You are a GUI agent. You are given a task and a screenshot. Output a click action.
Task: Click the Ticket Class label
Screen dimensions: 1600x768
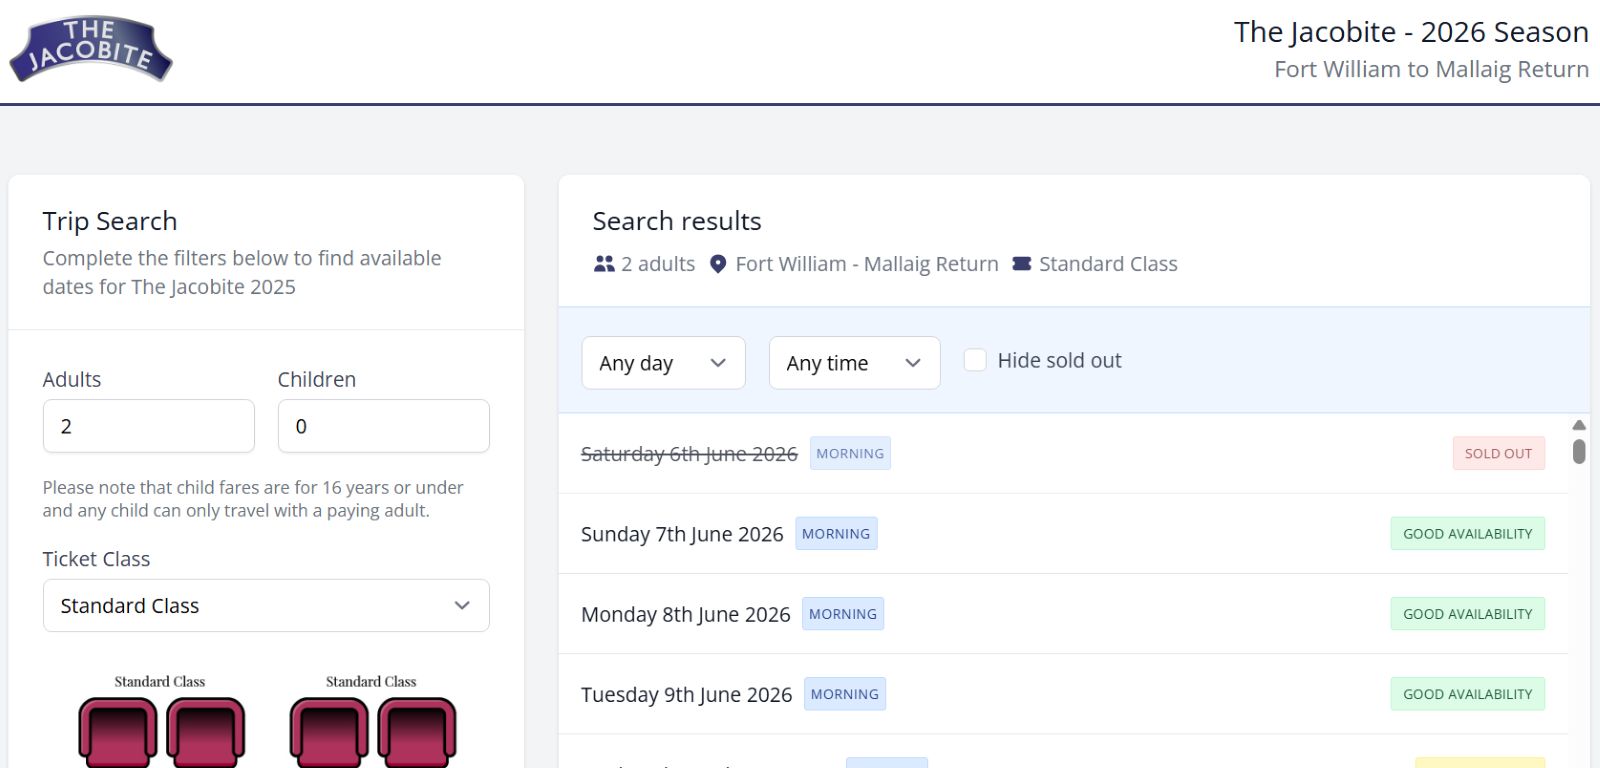pyautogui.click(x=96, y=559)
